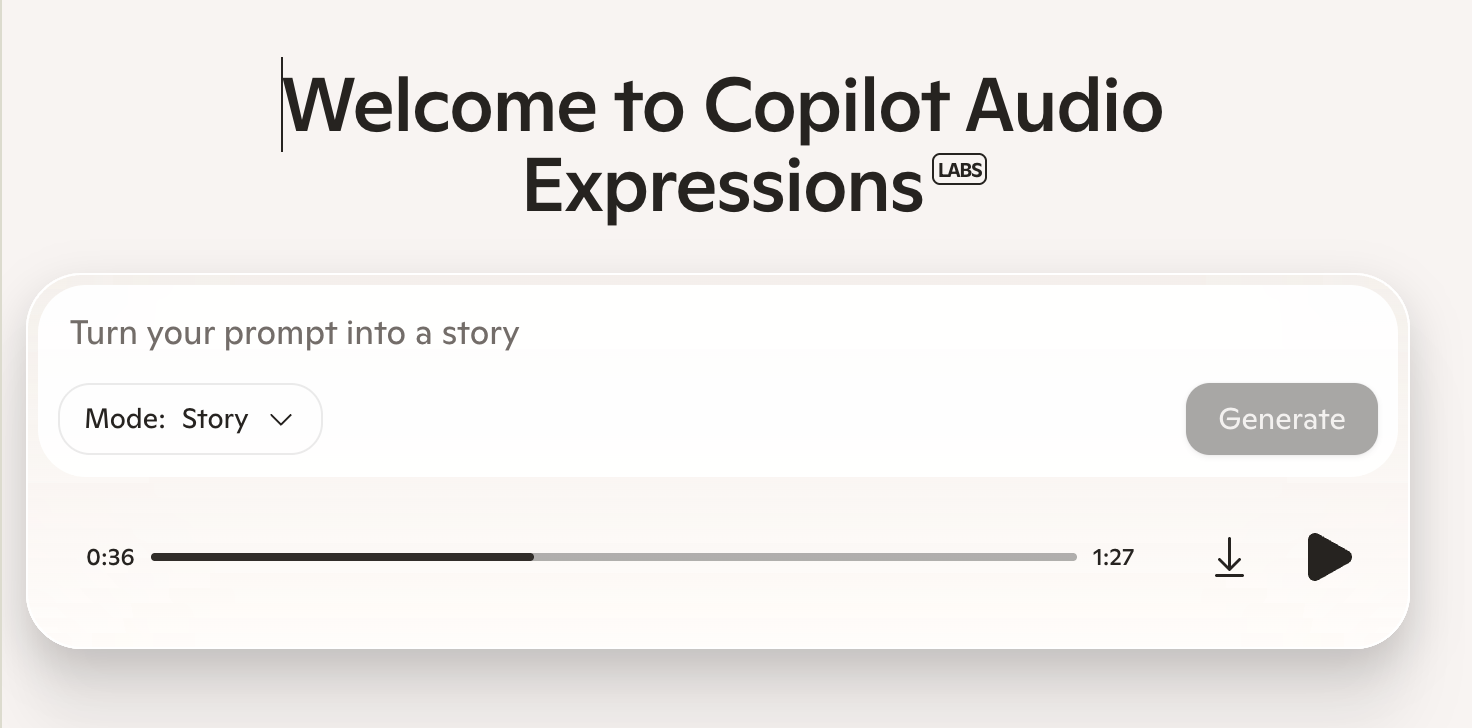The image size is (1472, 728).
Task: Click the chevron arrow beside Story
Action: pyautogui.click(x=281, y=420)
